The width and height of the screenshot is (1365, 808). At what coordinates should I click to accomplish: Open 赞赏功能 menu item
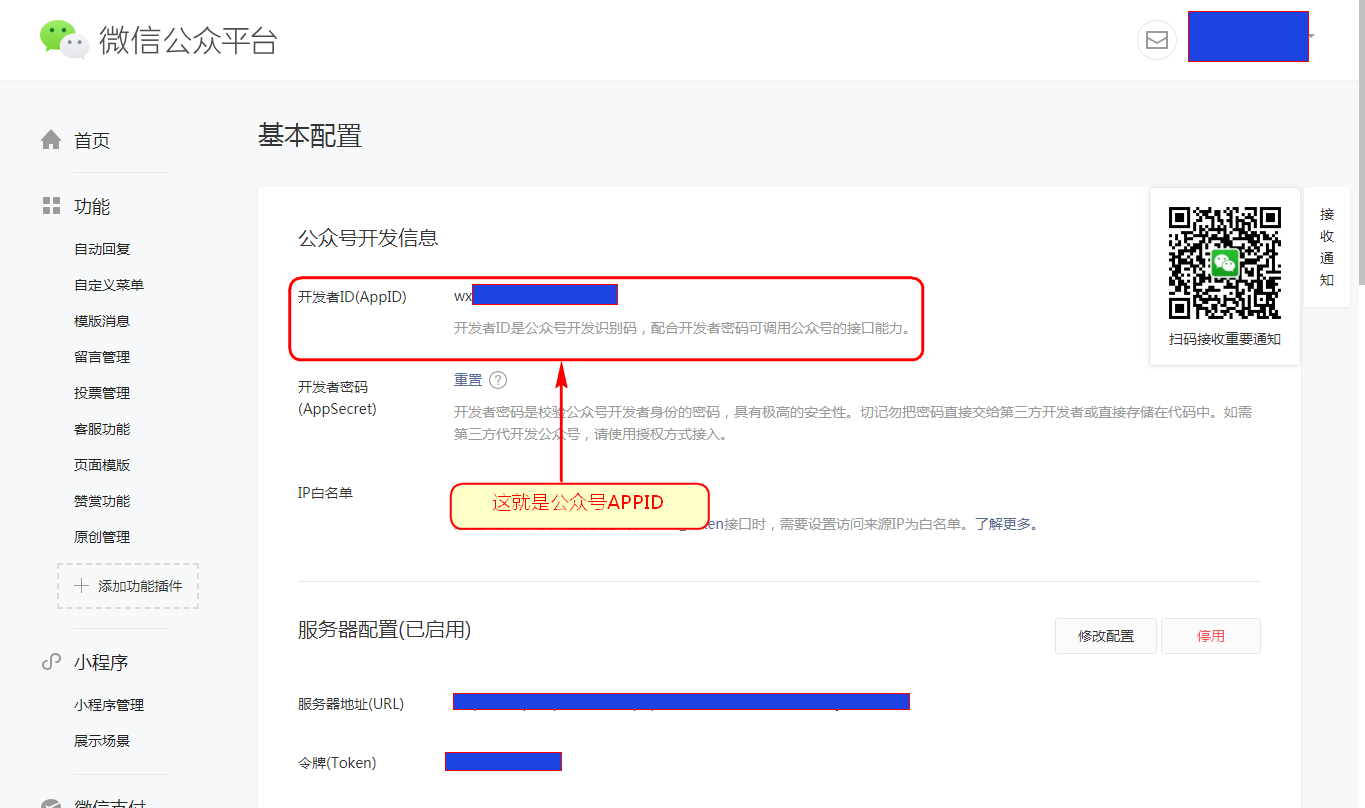point(102,501)
